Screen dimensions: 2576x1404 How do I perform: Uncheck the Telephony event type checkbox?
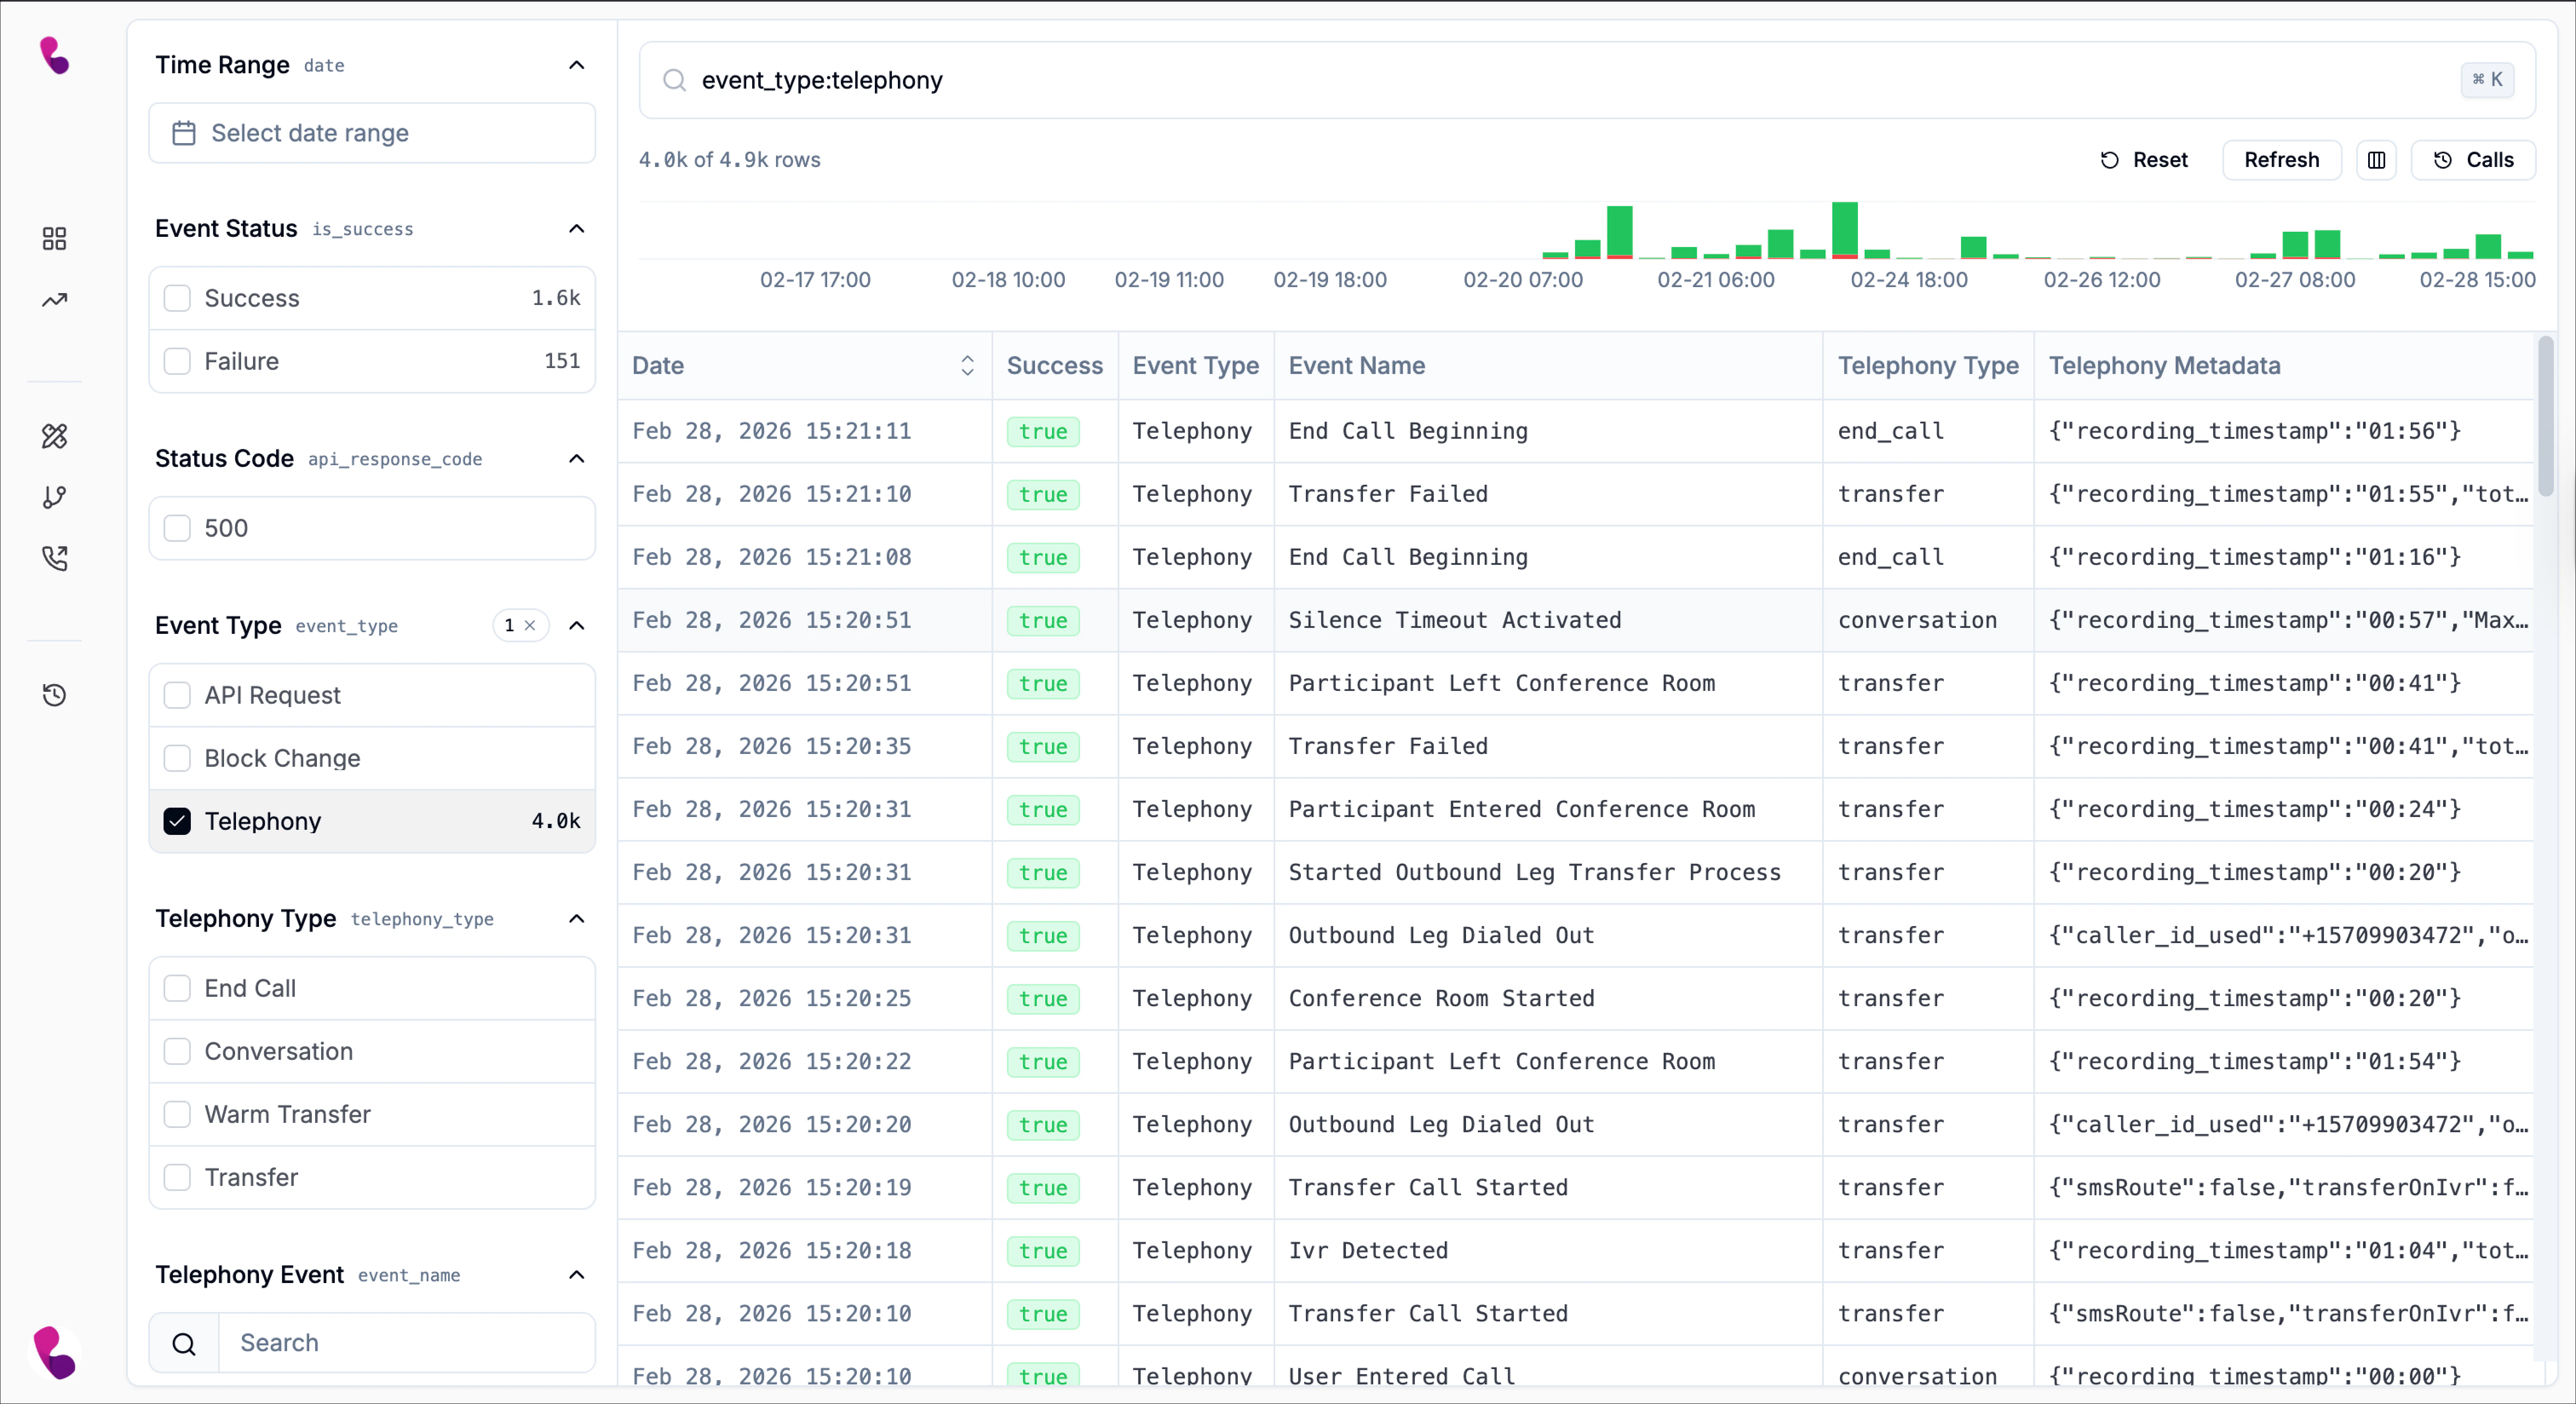coord(177,821)
